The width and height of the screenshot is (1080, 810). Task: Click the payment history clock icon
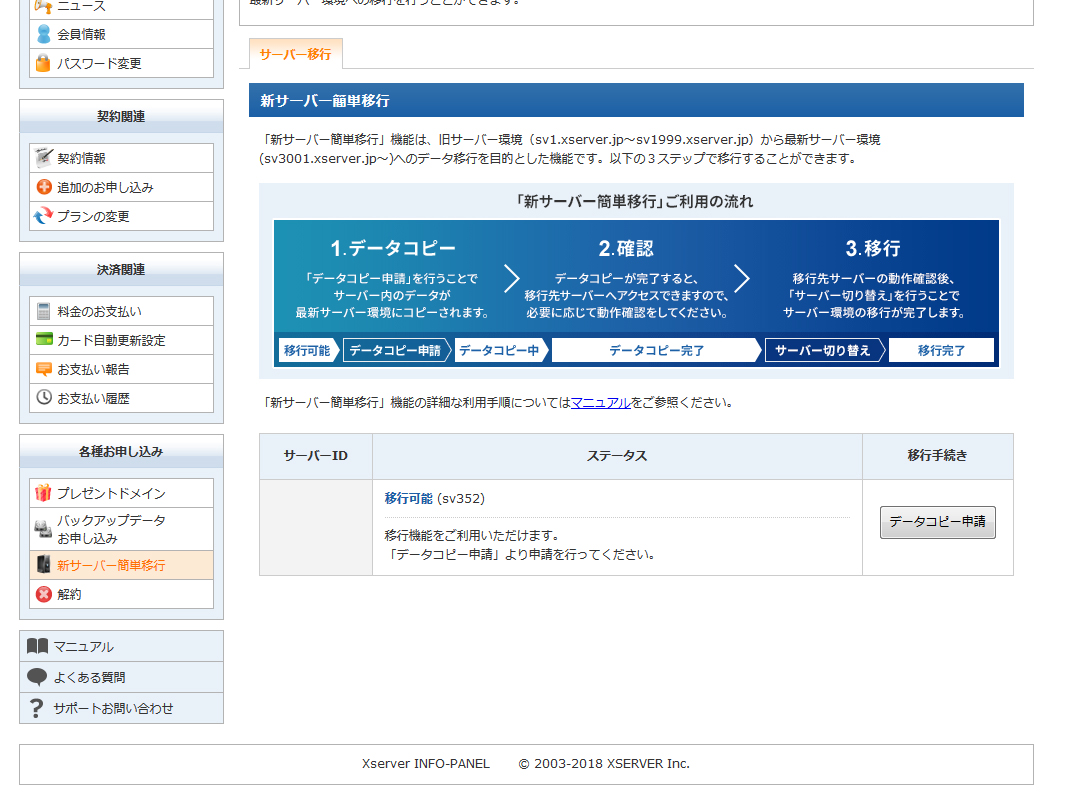click(43, 398)
